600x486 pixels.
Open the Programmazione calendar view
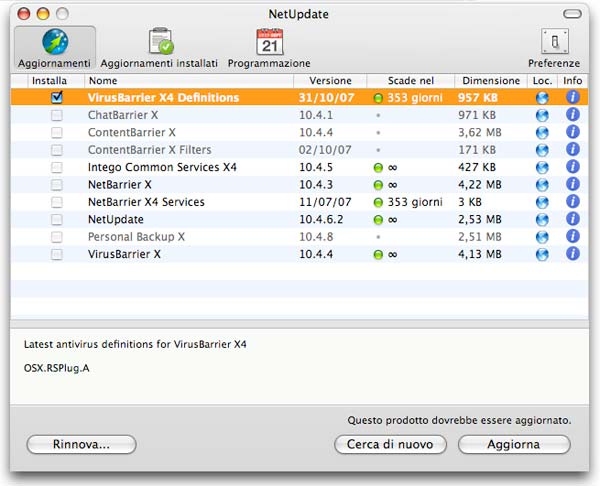269,47
